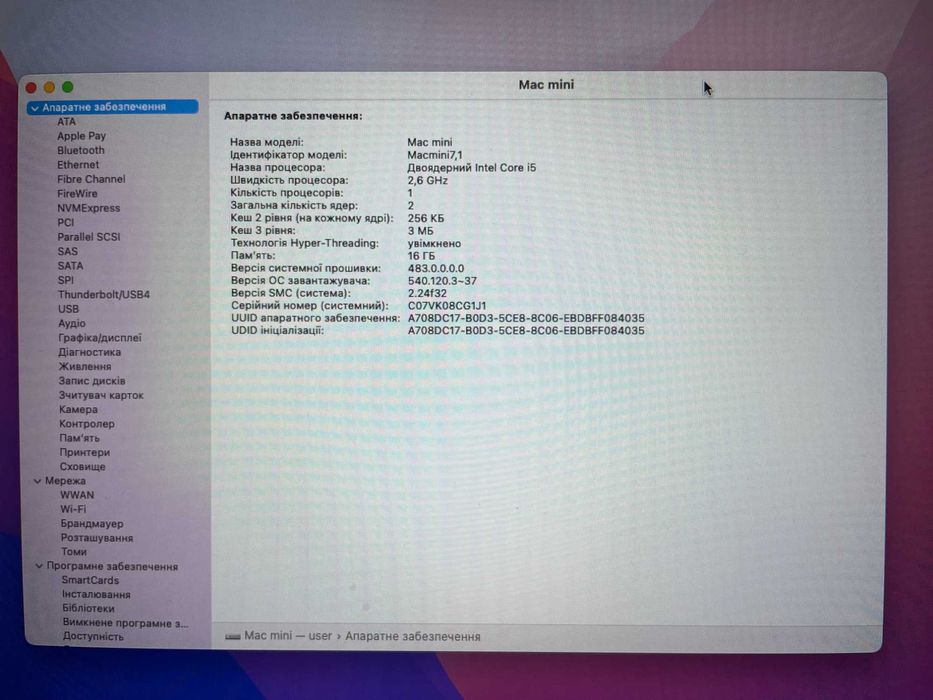Open Запис дисків in the sidebar
The height and width of the screenshot is (700, 933).
click(92, 381)
